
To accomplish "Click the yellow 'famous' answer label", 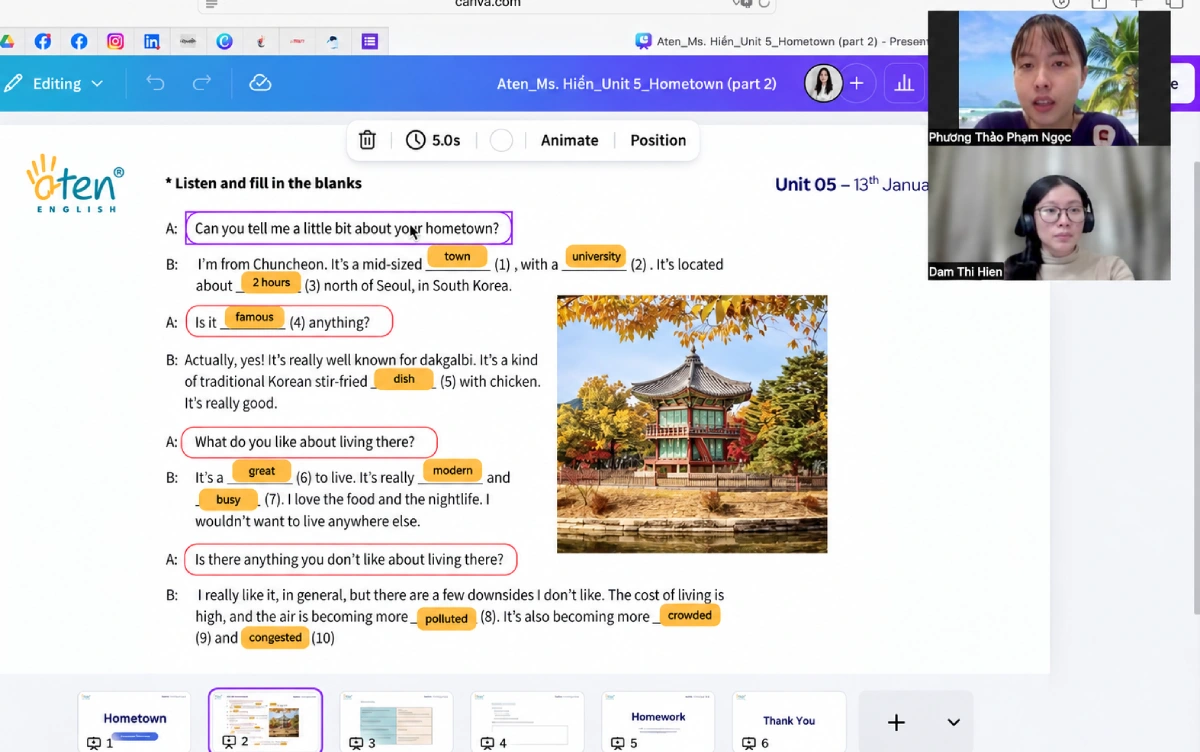I will (254, 317).
